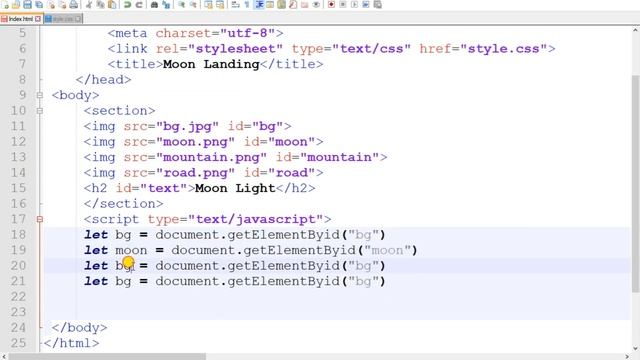The height and width of the screenshot is (360, 640).
Task: Toggle word wrap
Action: point(235,5)
